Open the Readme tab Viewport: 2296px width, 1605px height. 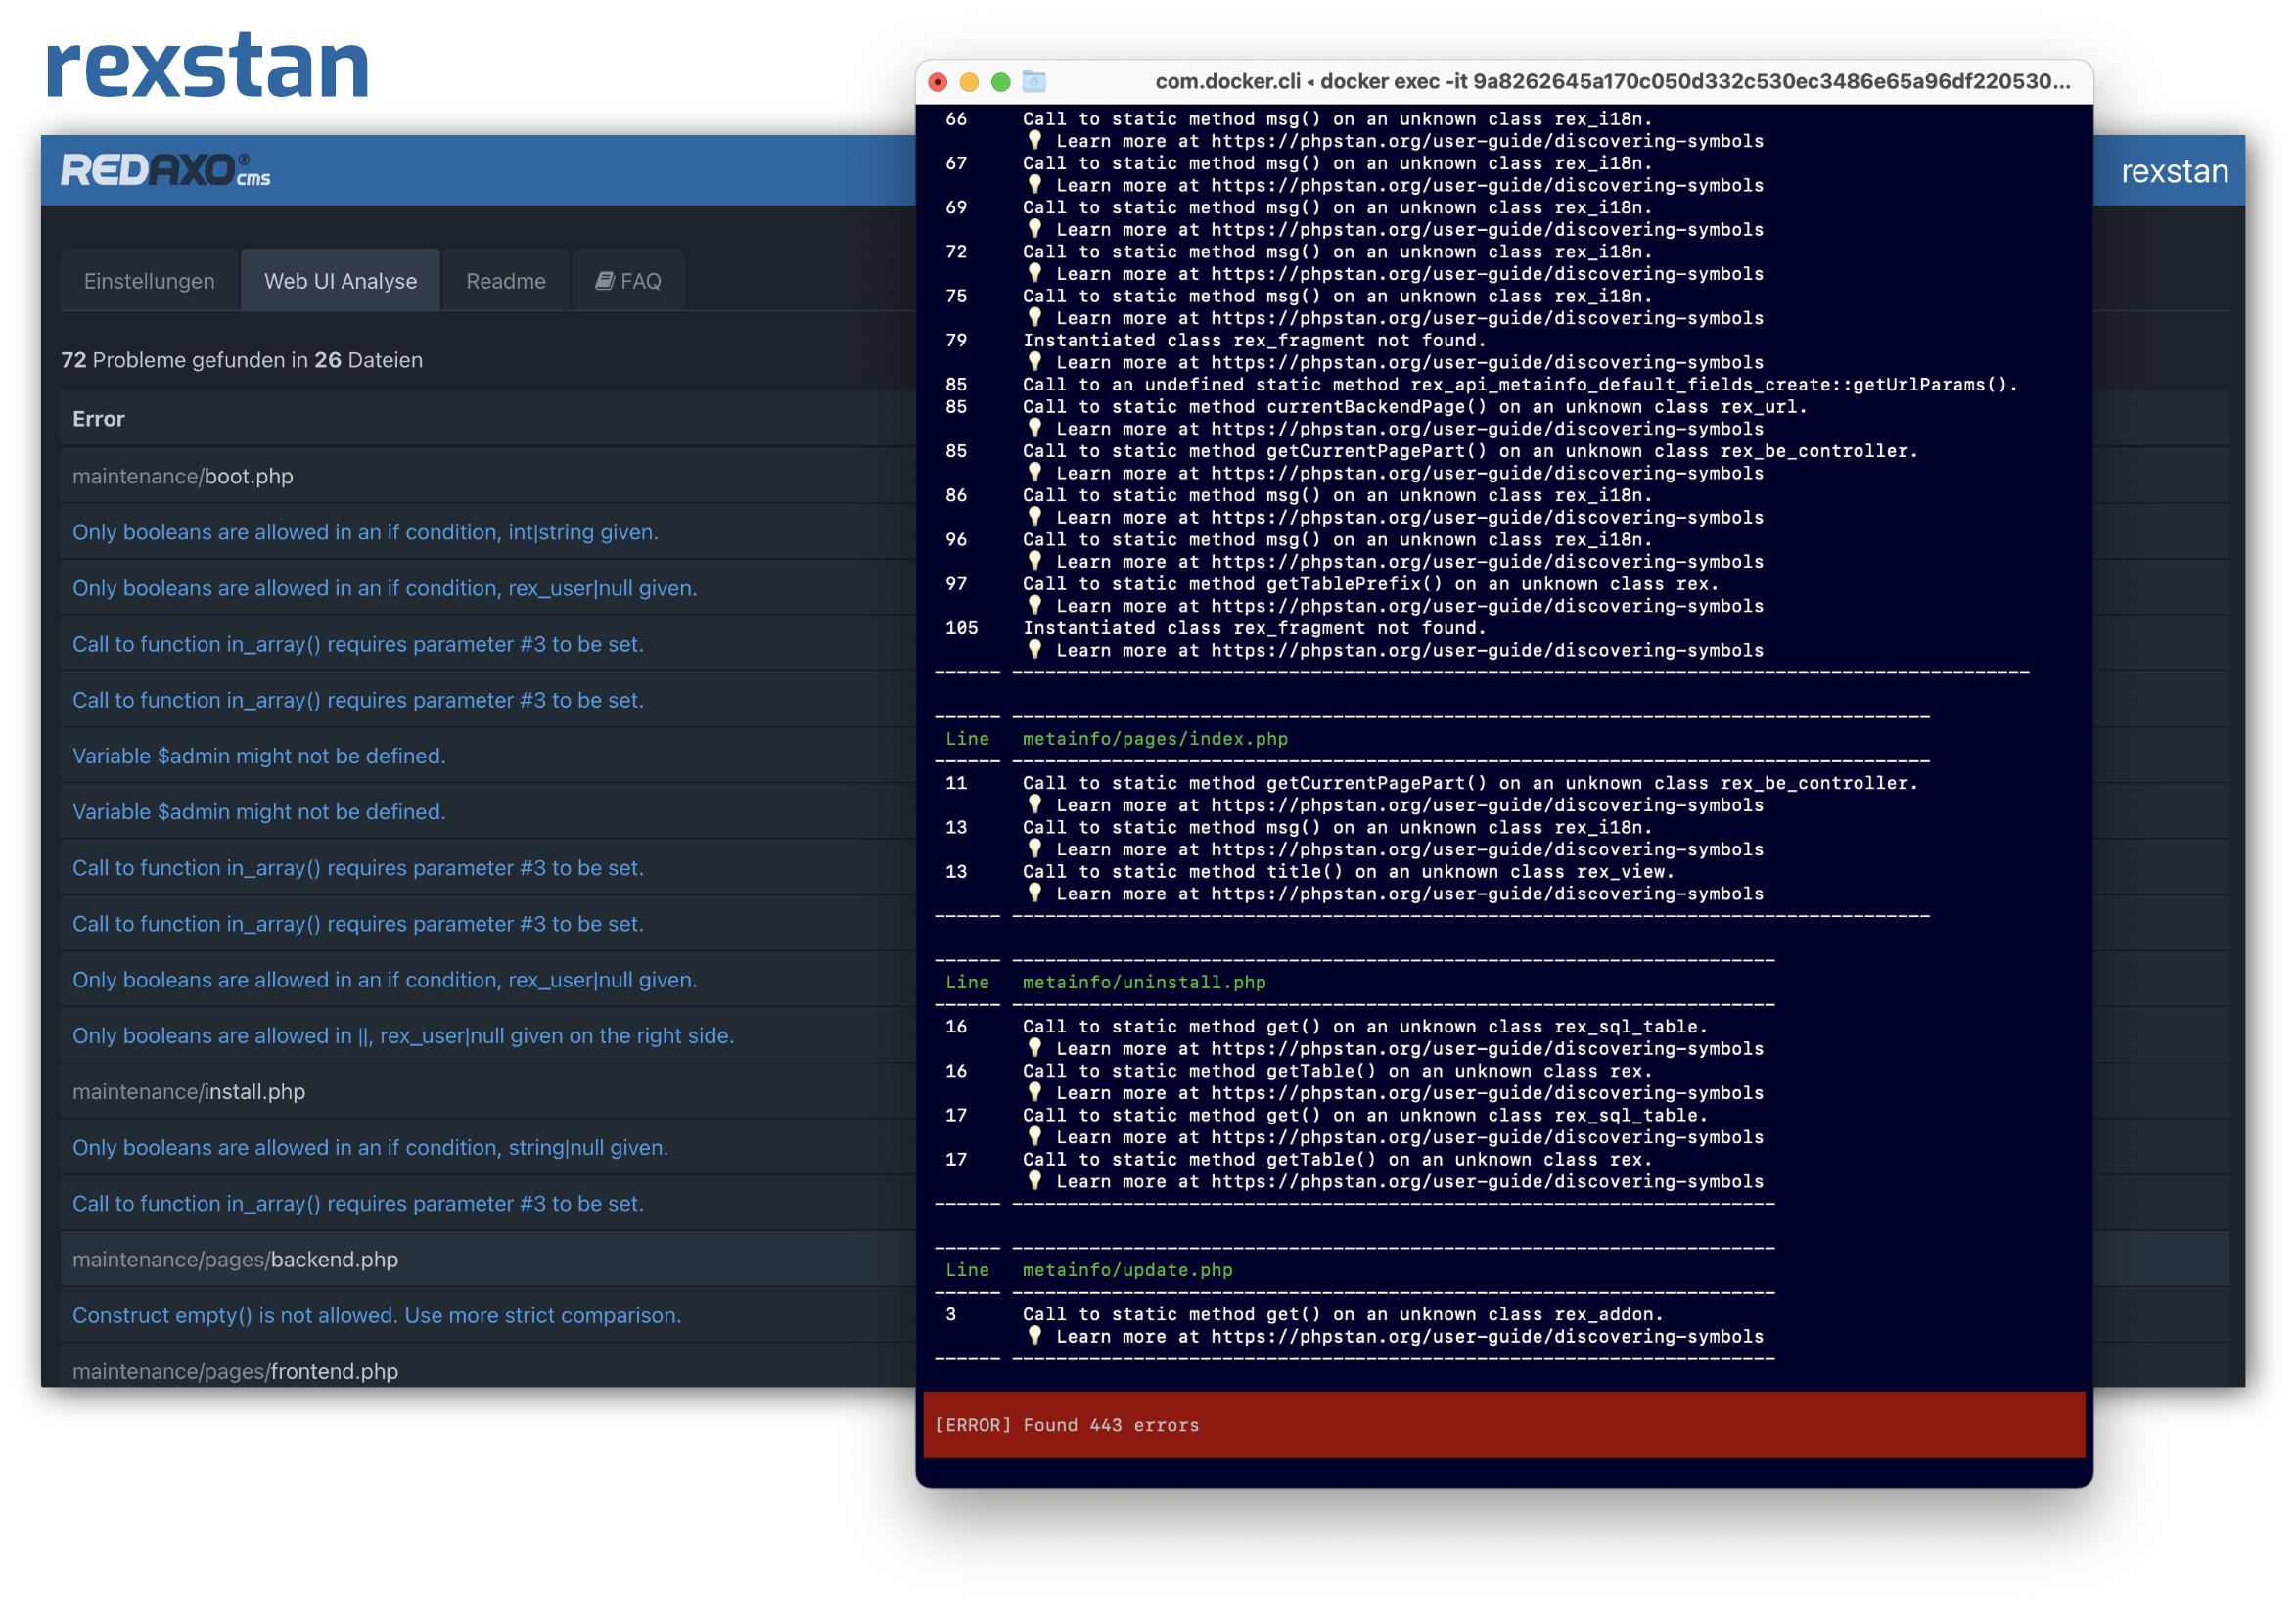pyautogui.click(x=505, y=281)
